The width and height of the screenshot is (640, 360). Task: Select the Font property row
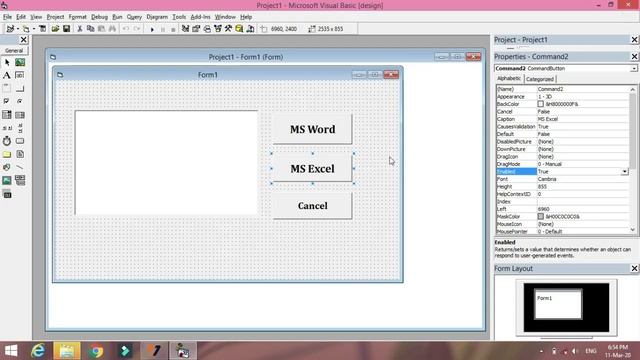(562, 179)
